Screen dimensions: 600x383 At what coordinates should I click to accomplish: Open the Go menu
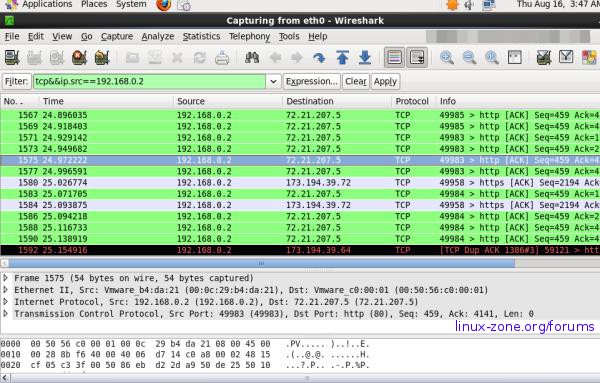click(x=86, y=36)
